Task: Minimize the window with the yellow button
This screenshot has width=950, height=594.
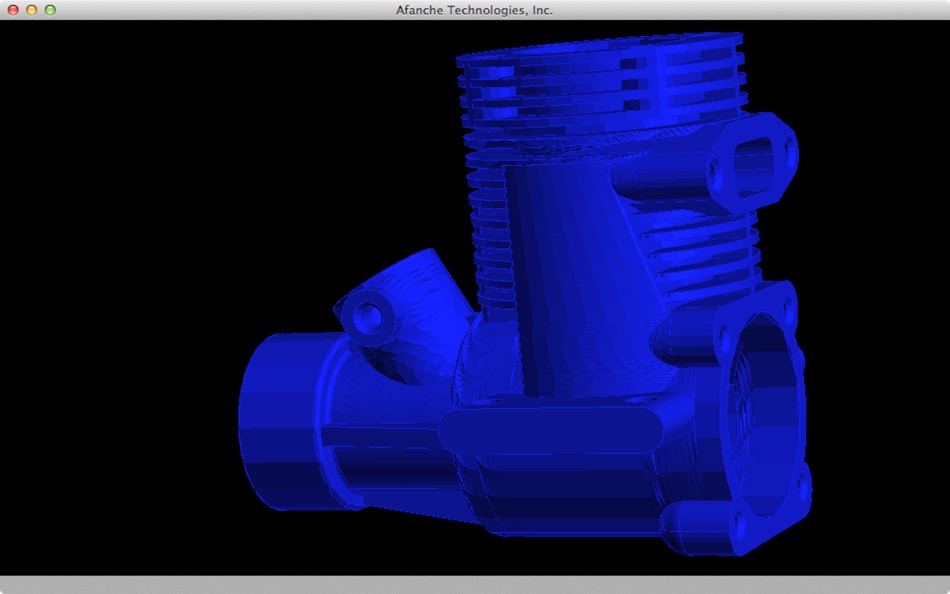Action: (x=32, y=10)
